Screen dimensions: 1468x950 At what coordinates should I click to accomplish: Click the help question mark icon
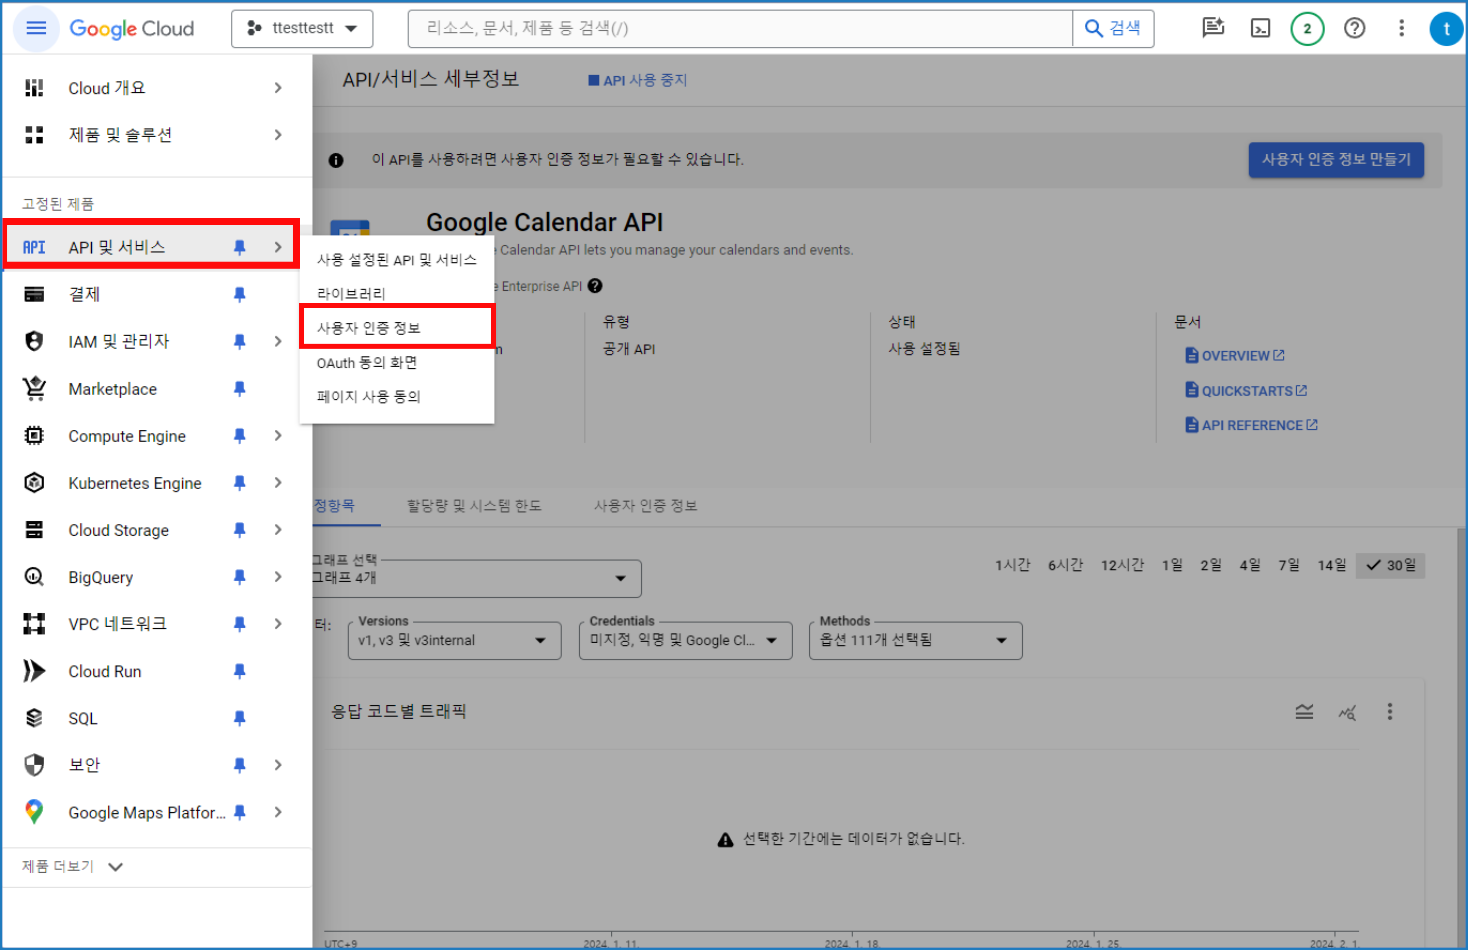[x=1354, y=28]
